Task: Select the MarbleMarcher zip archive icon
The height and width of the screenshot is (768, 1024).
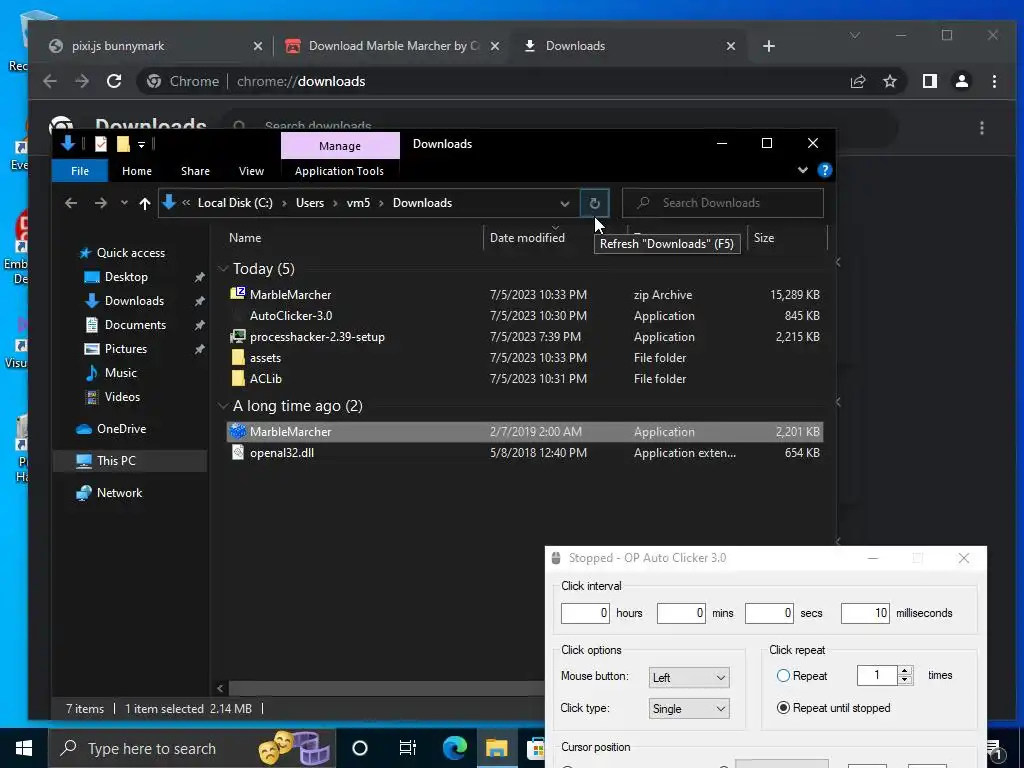Action: (238, 294)
